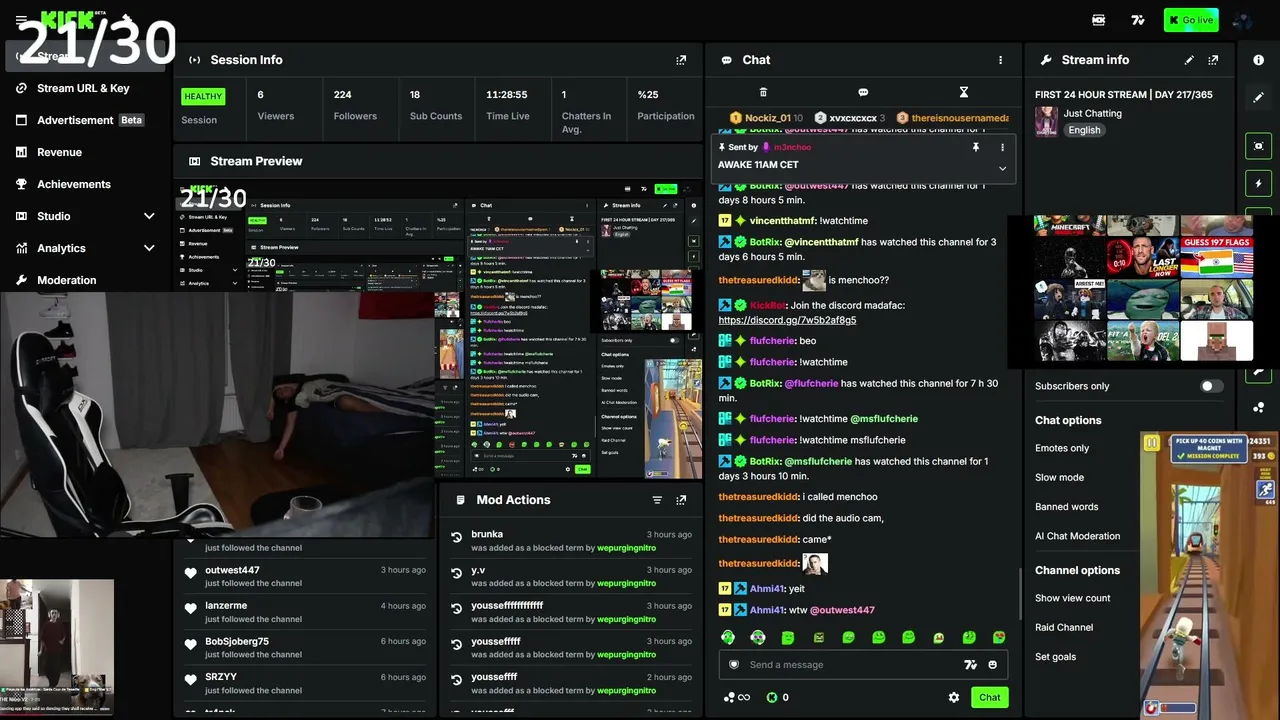Click the trash icon to clear chat
The width and height of the screenshot is (1280, 720).
click(x=763, y=92)
